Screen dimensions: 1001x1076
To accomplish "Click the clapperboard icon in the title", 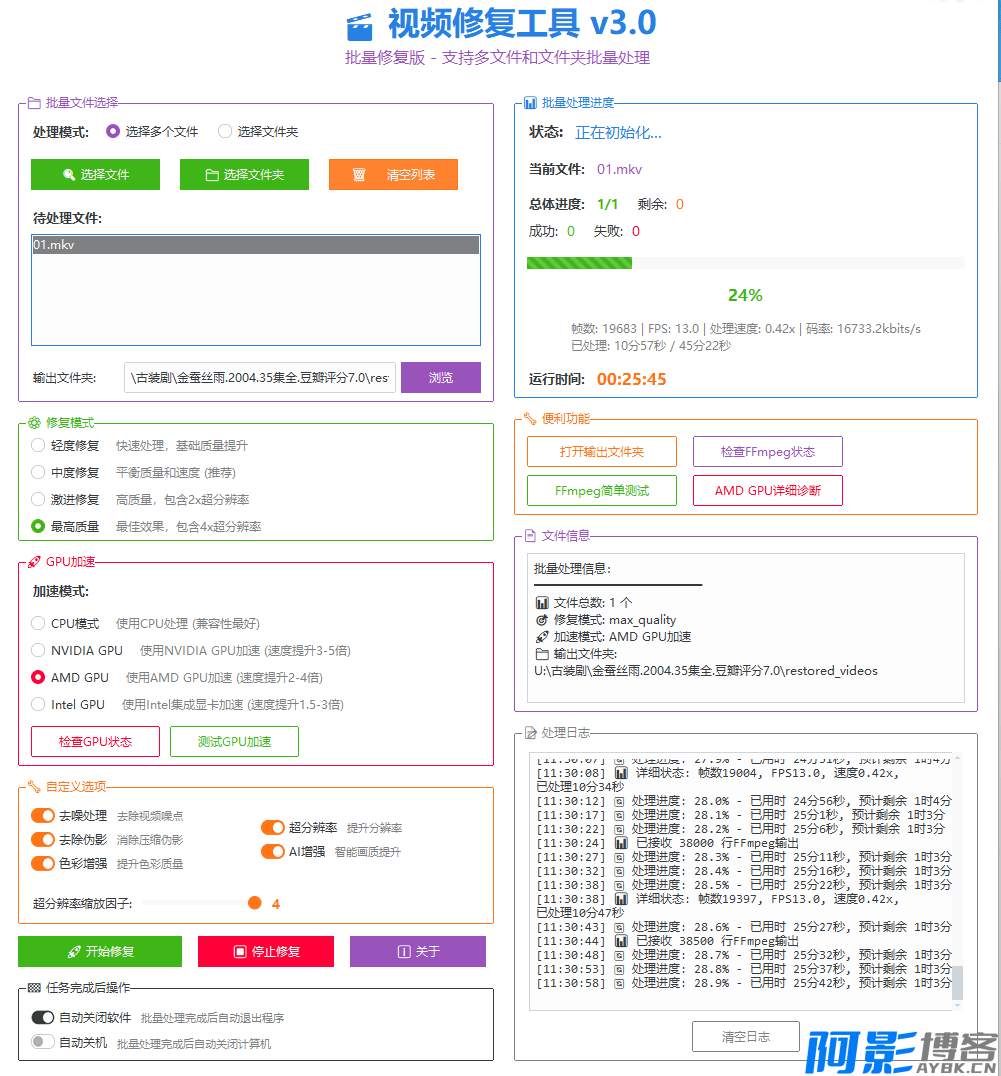I will tap(359, 26).
